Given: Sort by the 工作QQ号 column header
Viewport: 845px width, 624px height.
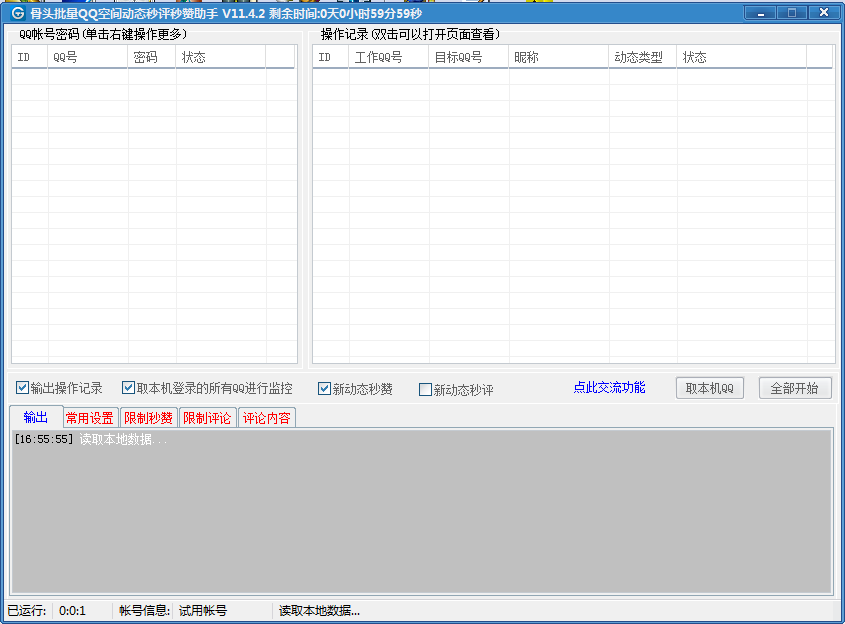Looking at the screenshot, I should 389,57.
